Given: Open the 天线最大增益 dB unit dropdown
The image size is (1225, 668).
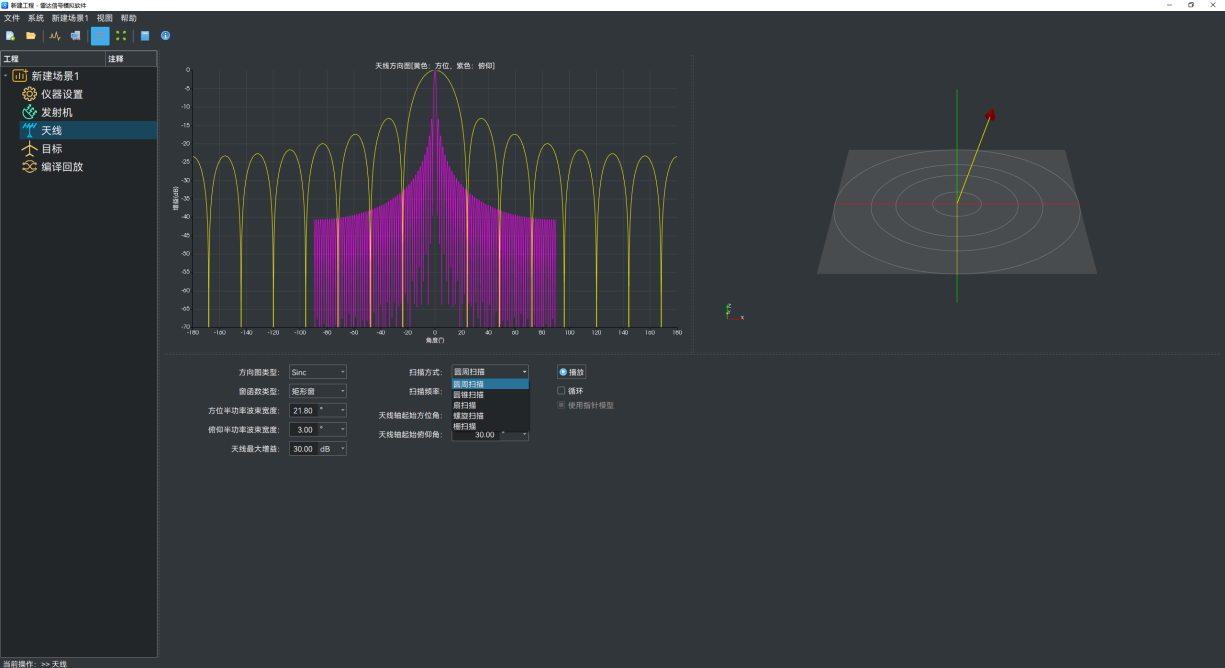Looking at the screenshot, I should pos(332,449).
